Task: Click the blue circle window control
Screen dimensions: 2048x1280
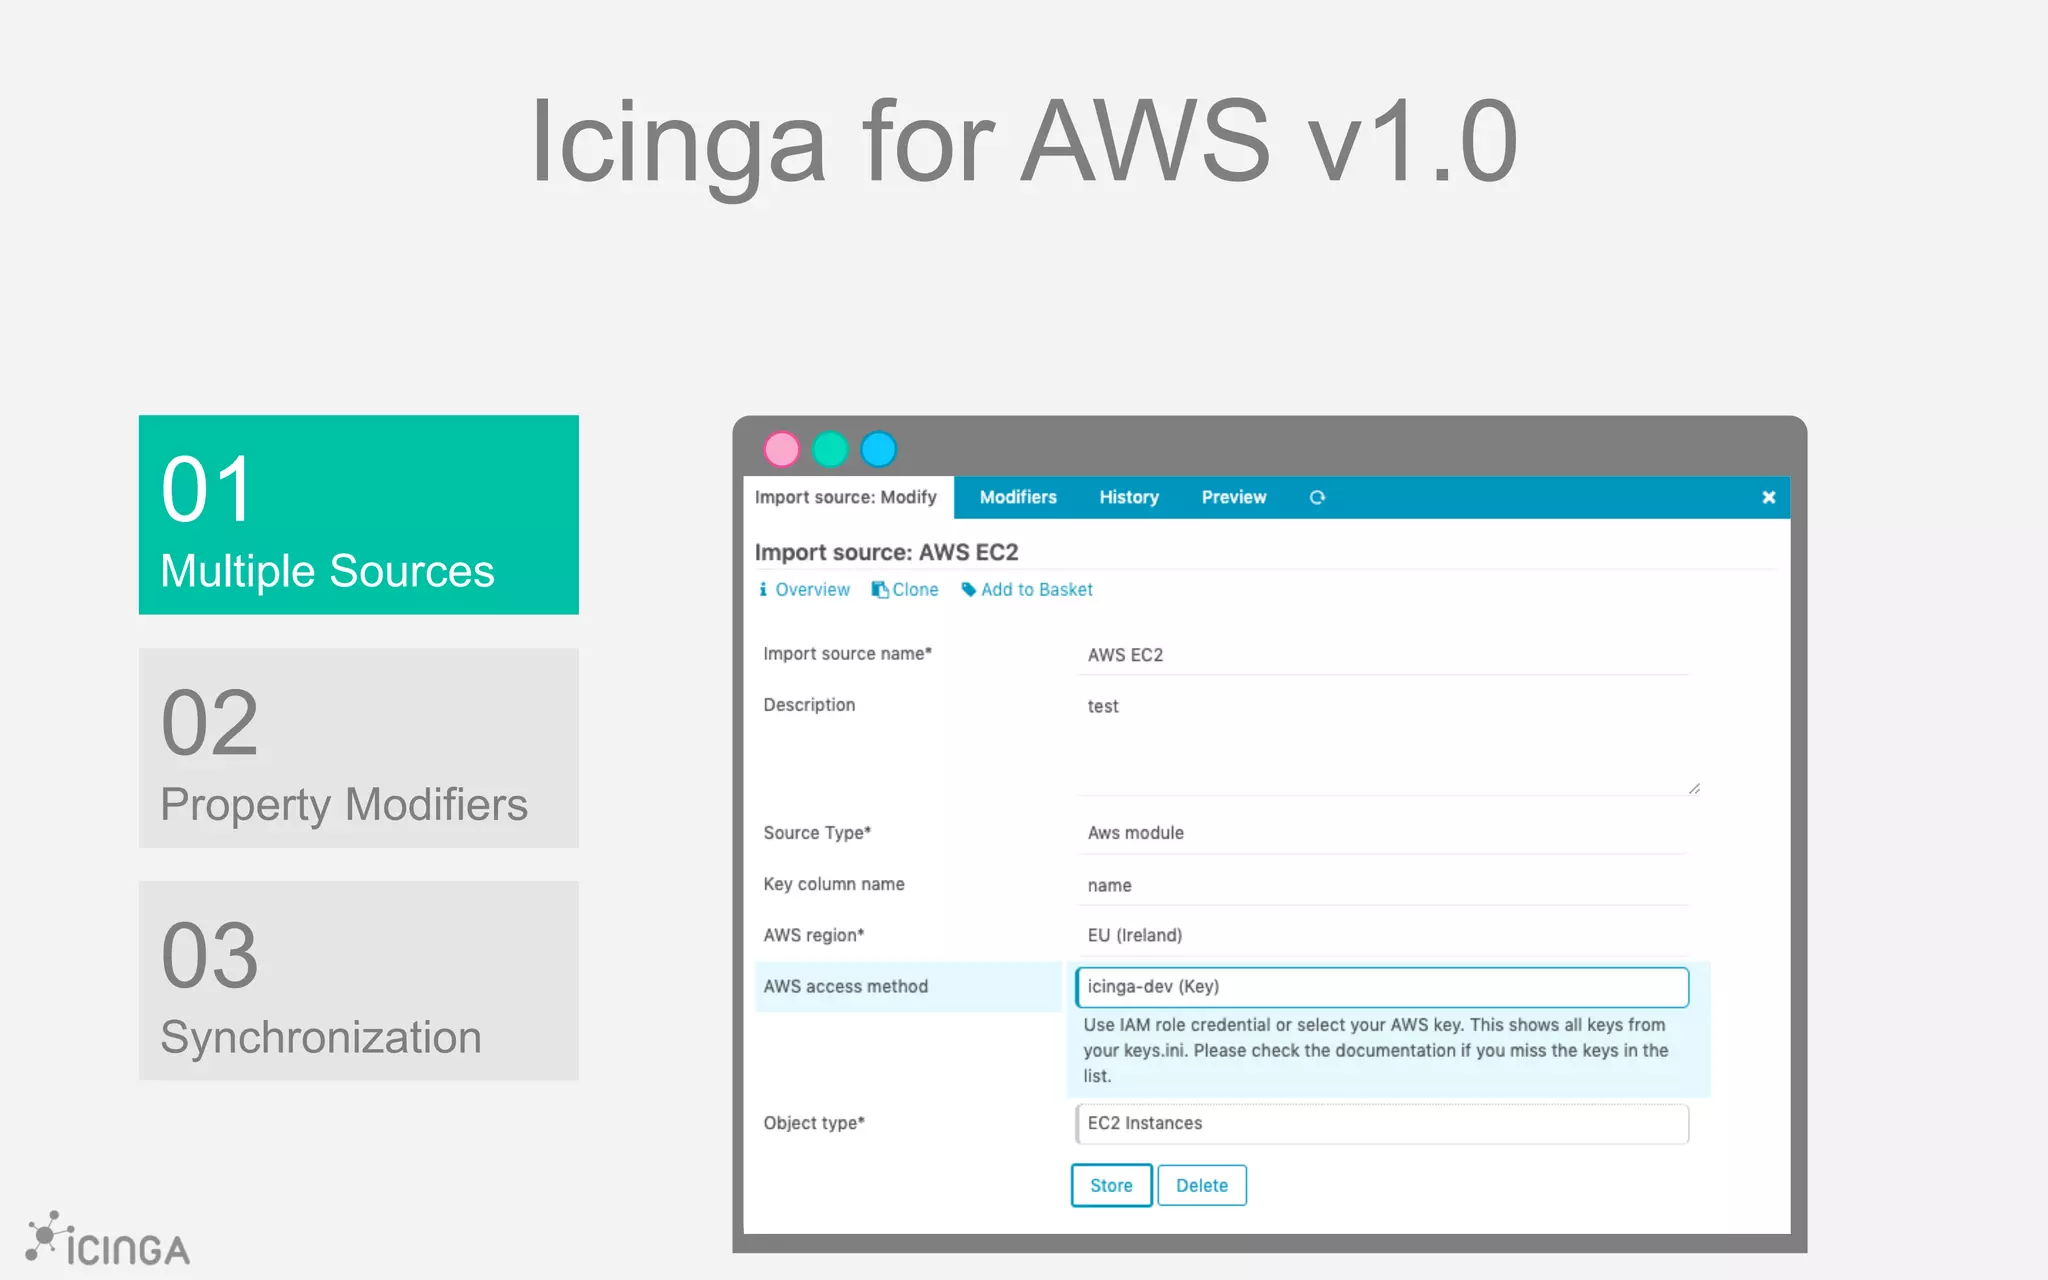Action: 879,449
